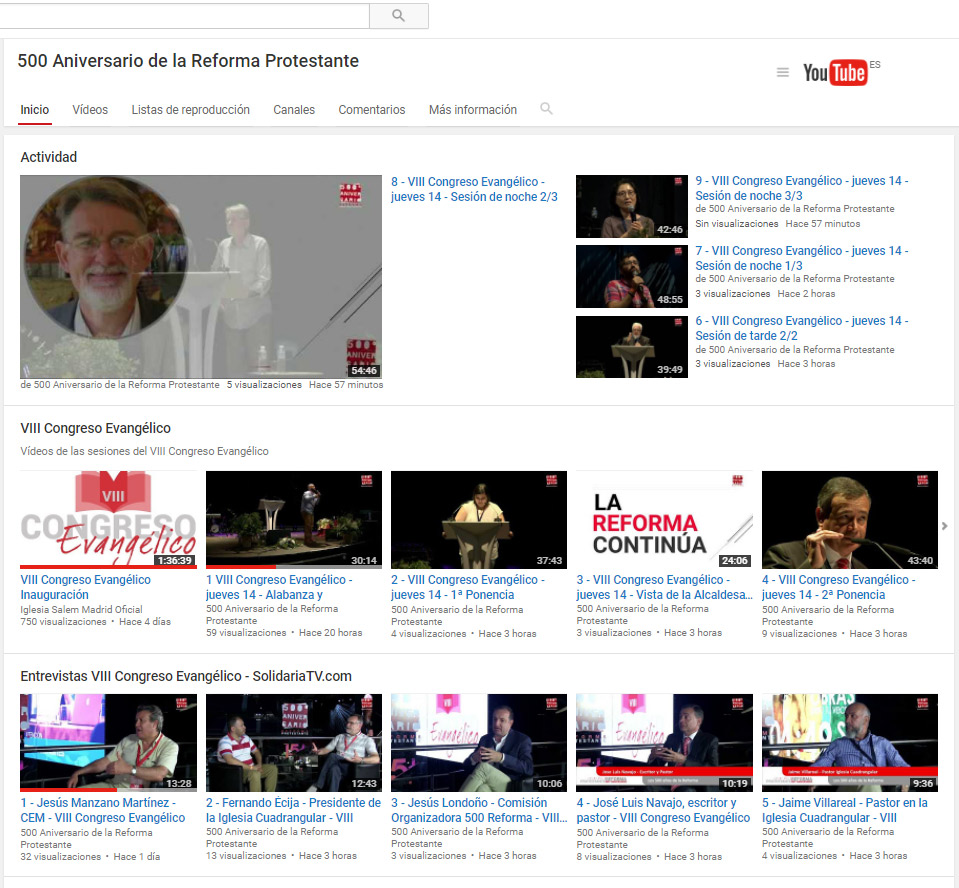The height and width of the screenshot is (888, 959).
Task: Open the VIII Congreso Evangélico section heading
Action: tap(95, 428)
